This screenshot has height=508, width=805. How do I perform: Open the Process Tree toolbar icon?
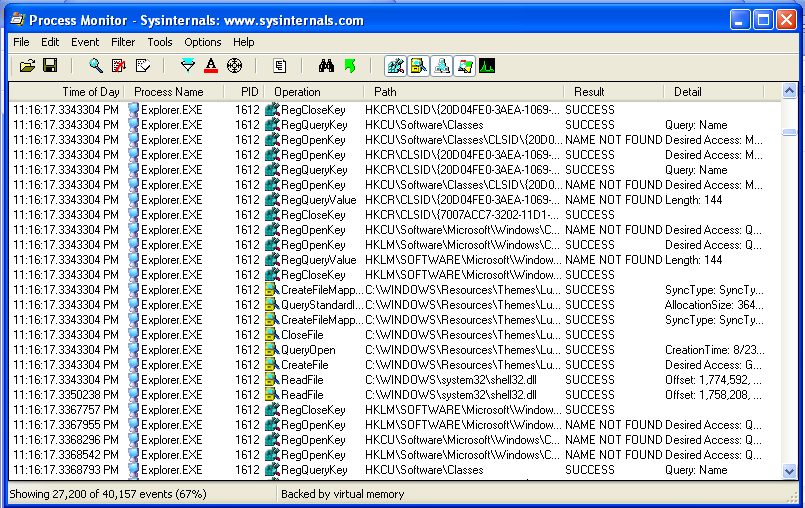280,66
